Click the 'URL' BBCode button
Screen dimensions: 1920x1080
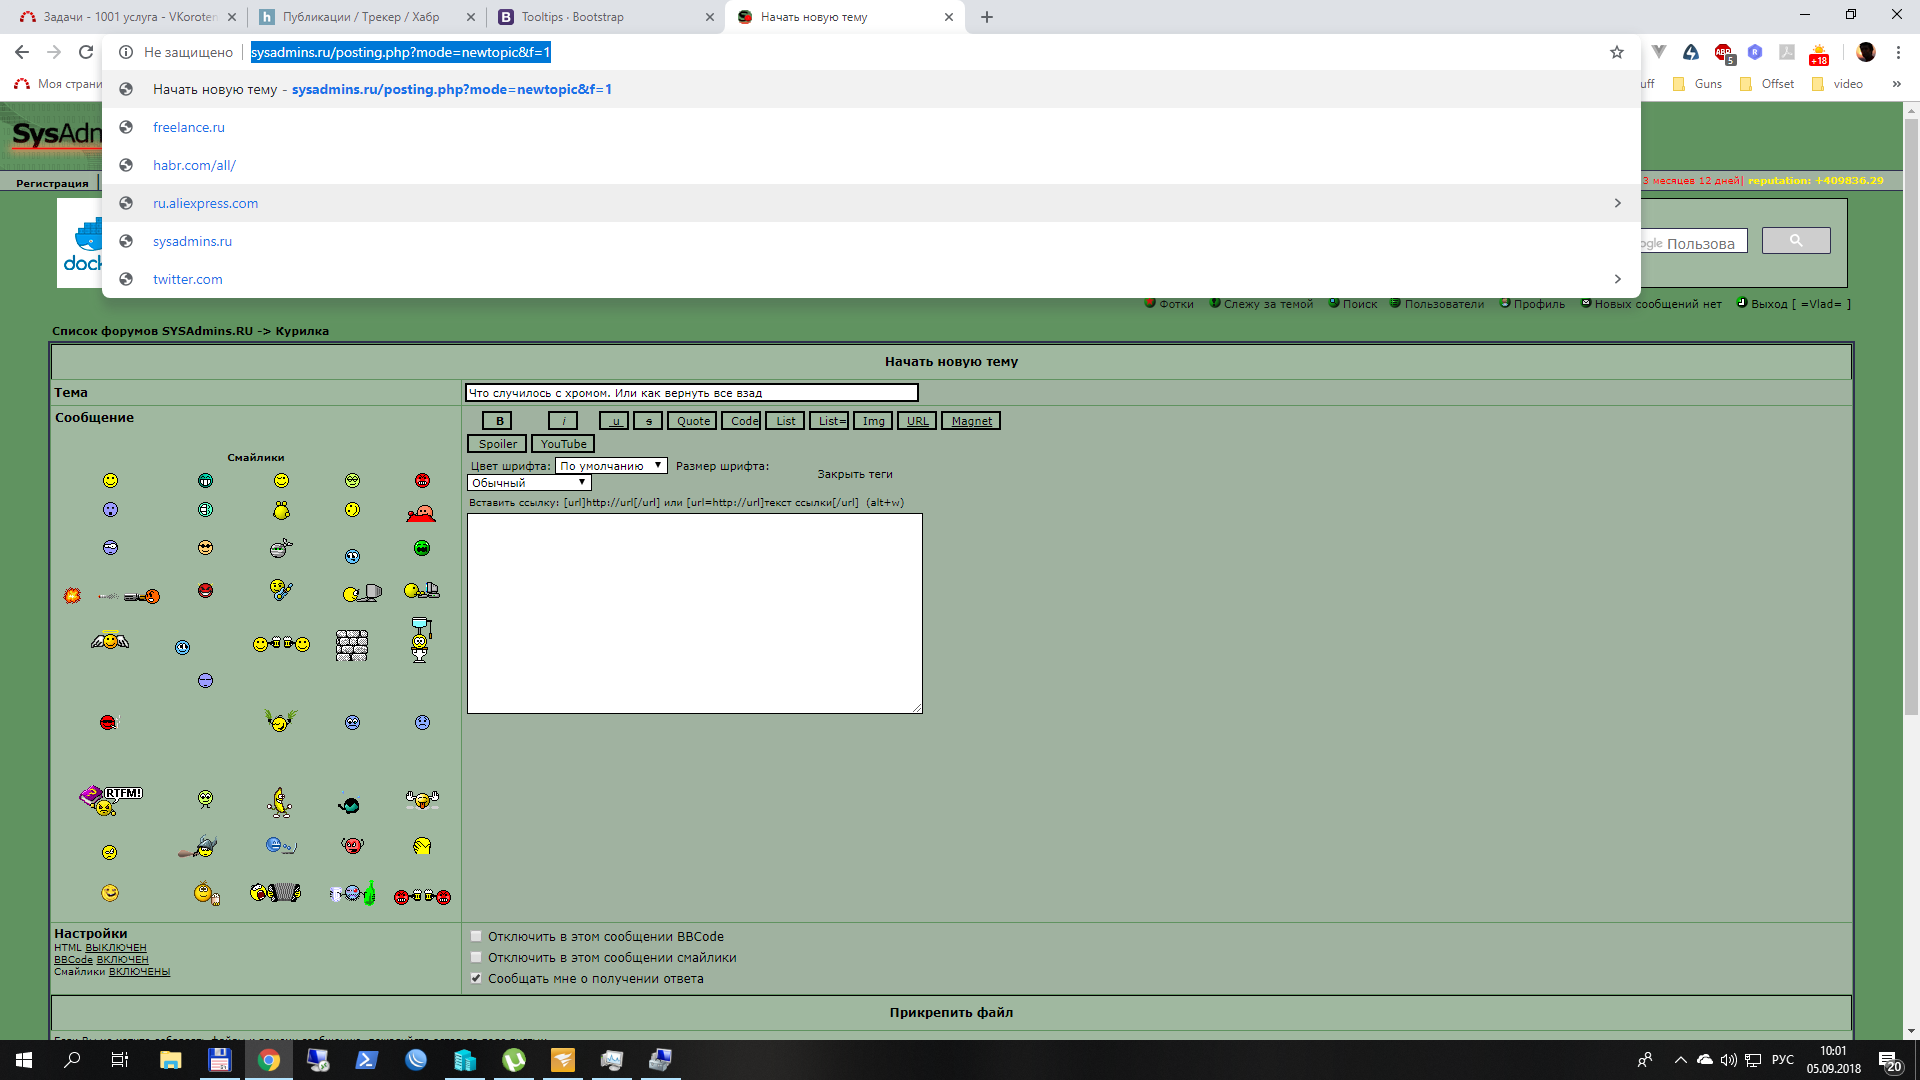point(917,421)
